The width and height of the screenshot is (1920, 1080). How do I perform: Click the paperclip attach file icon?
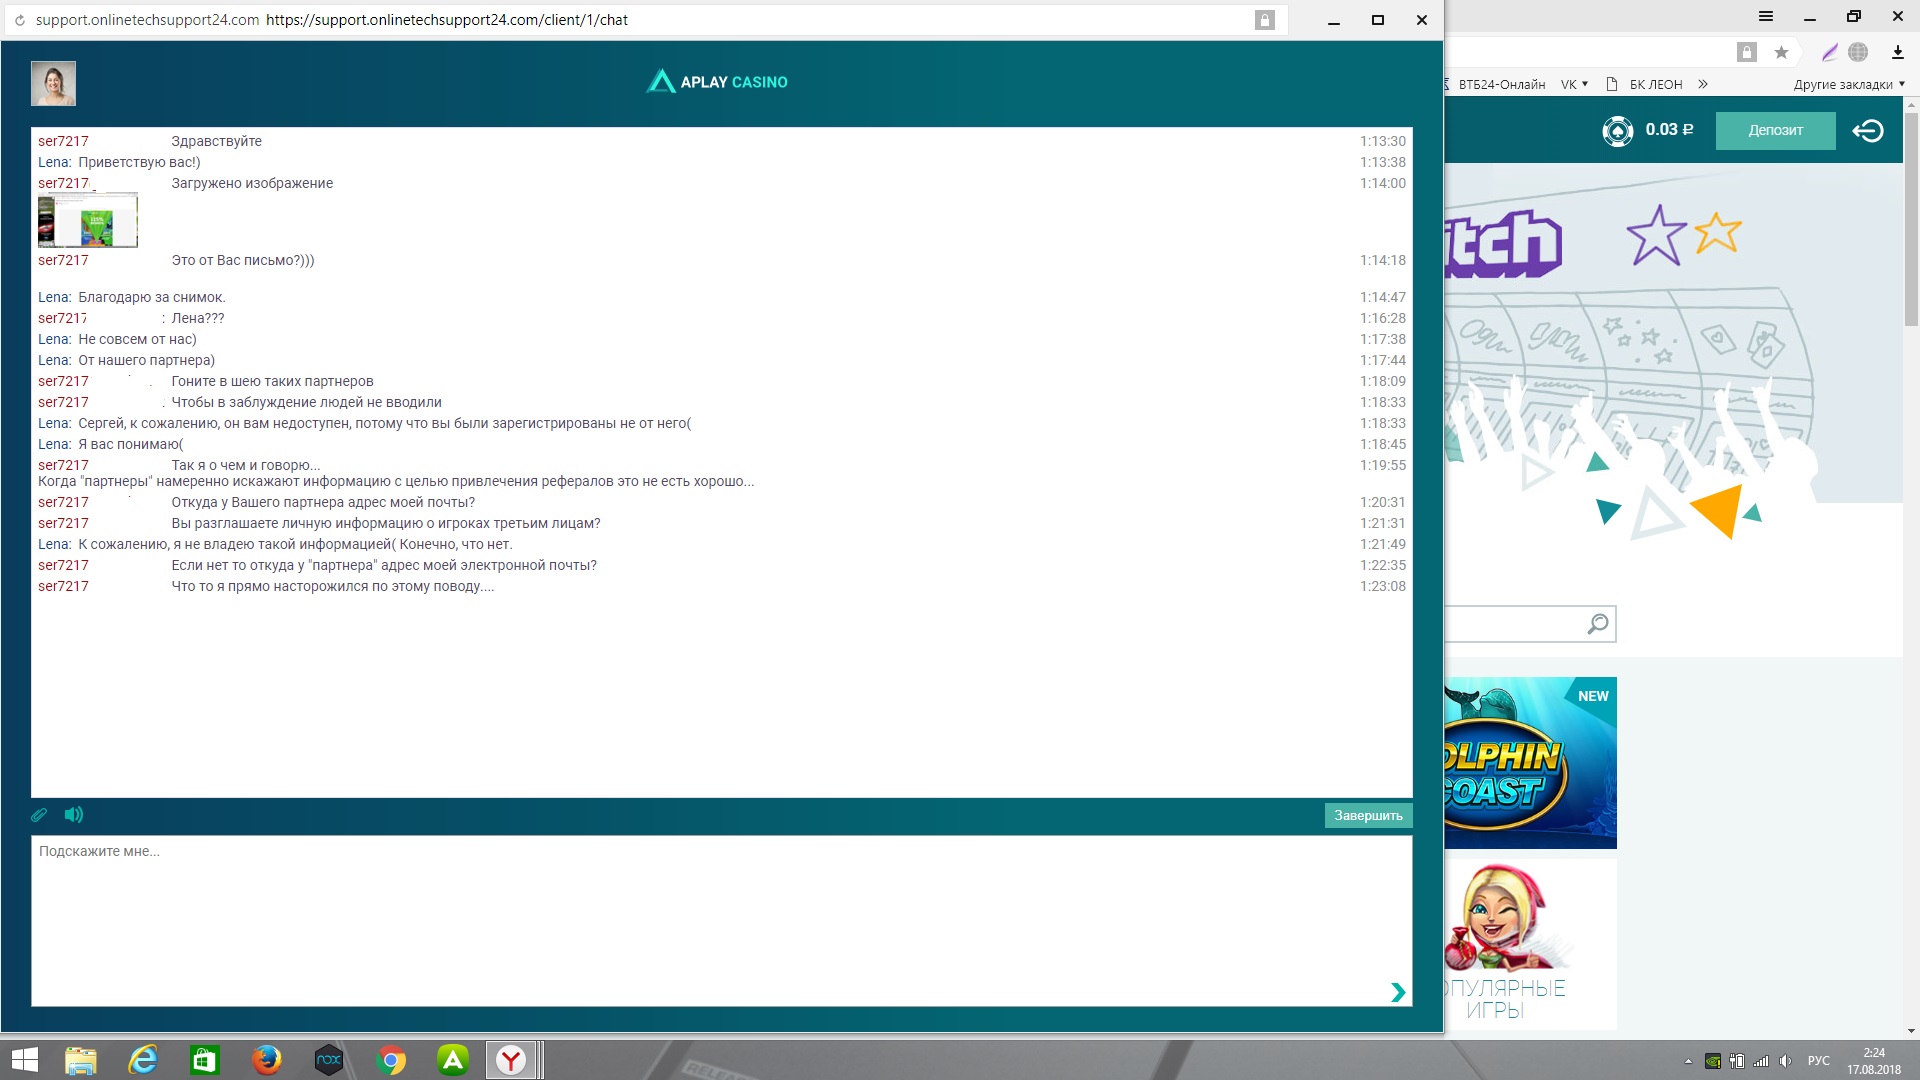(x=39, y=815)
